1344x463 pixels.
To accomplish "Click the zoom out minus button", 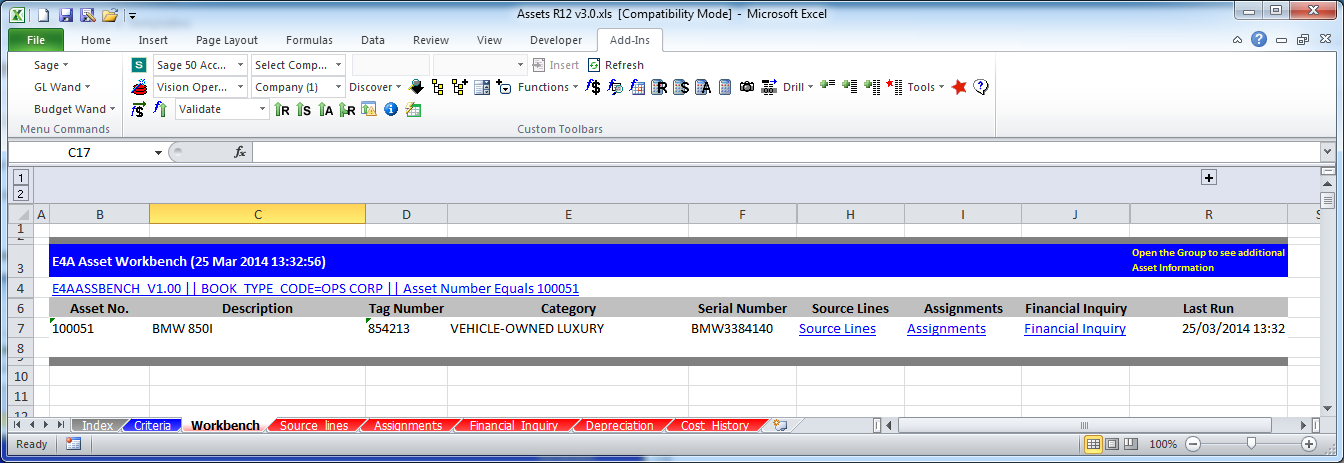I will click(1191, 444).
